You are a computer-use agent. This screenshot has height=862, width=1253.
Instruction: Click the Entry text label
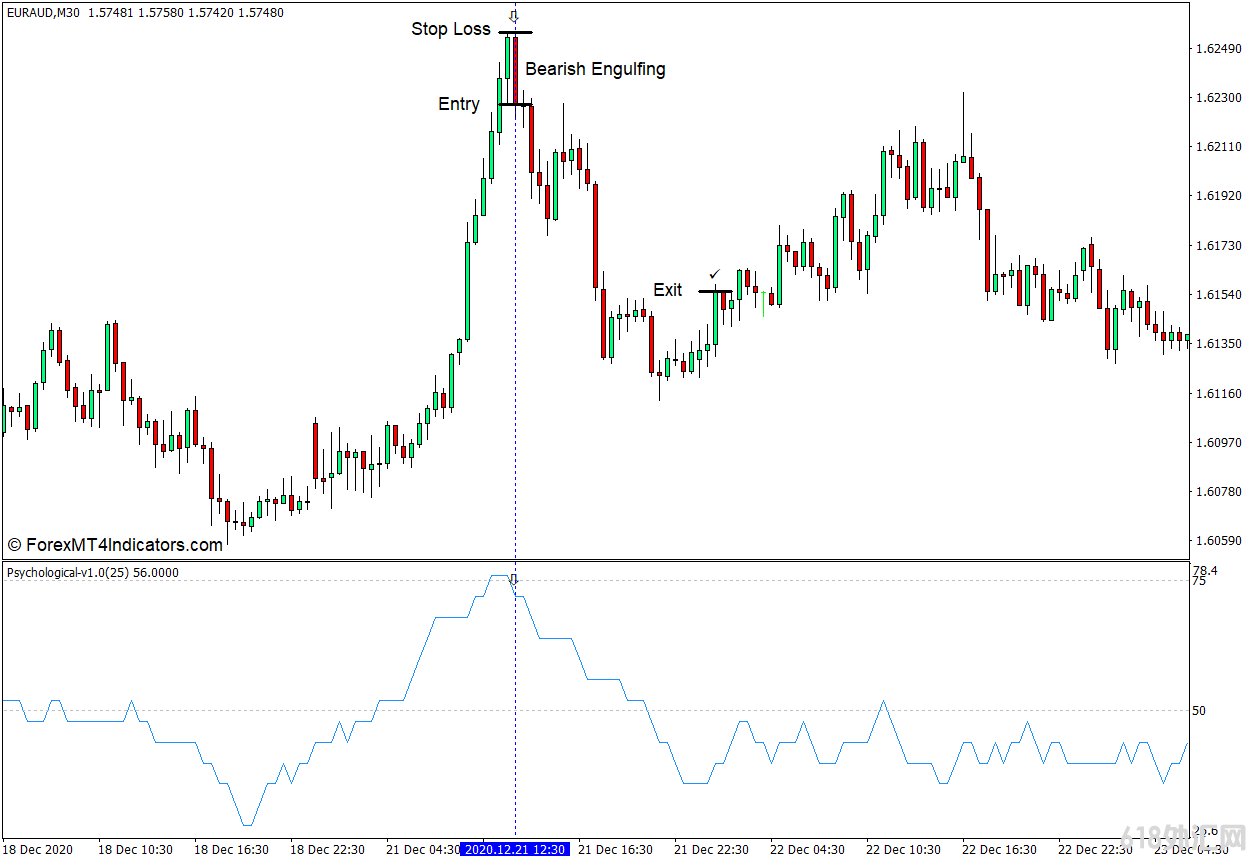point(459,104)
